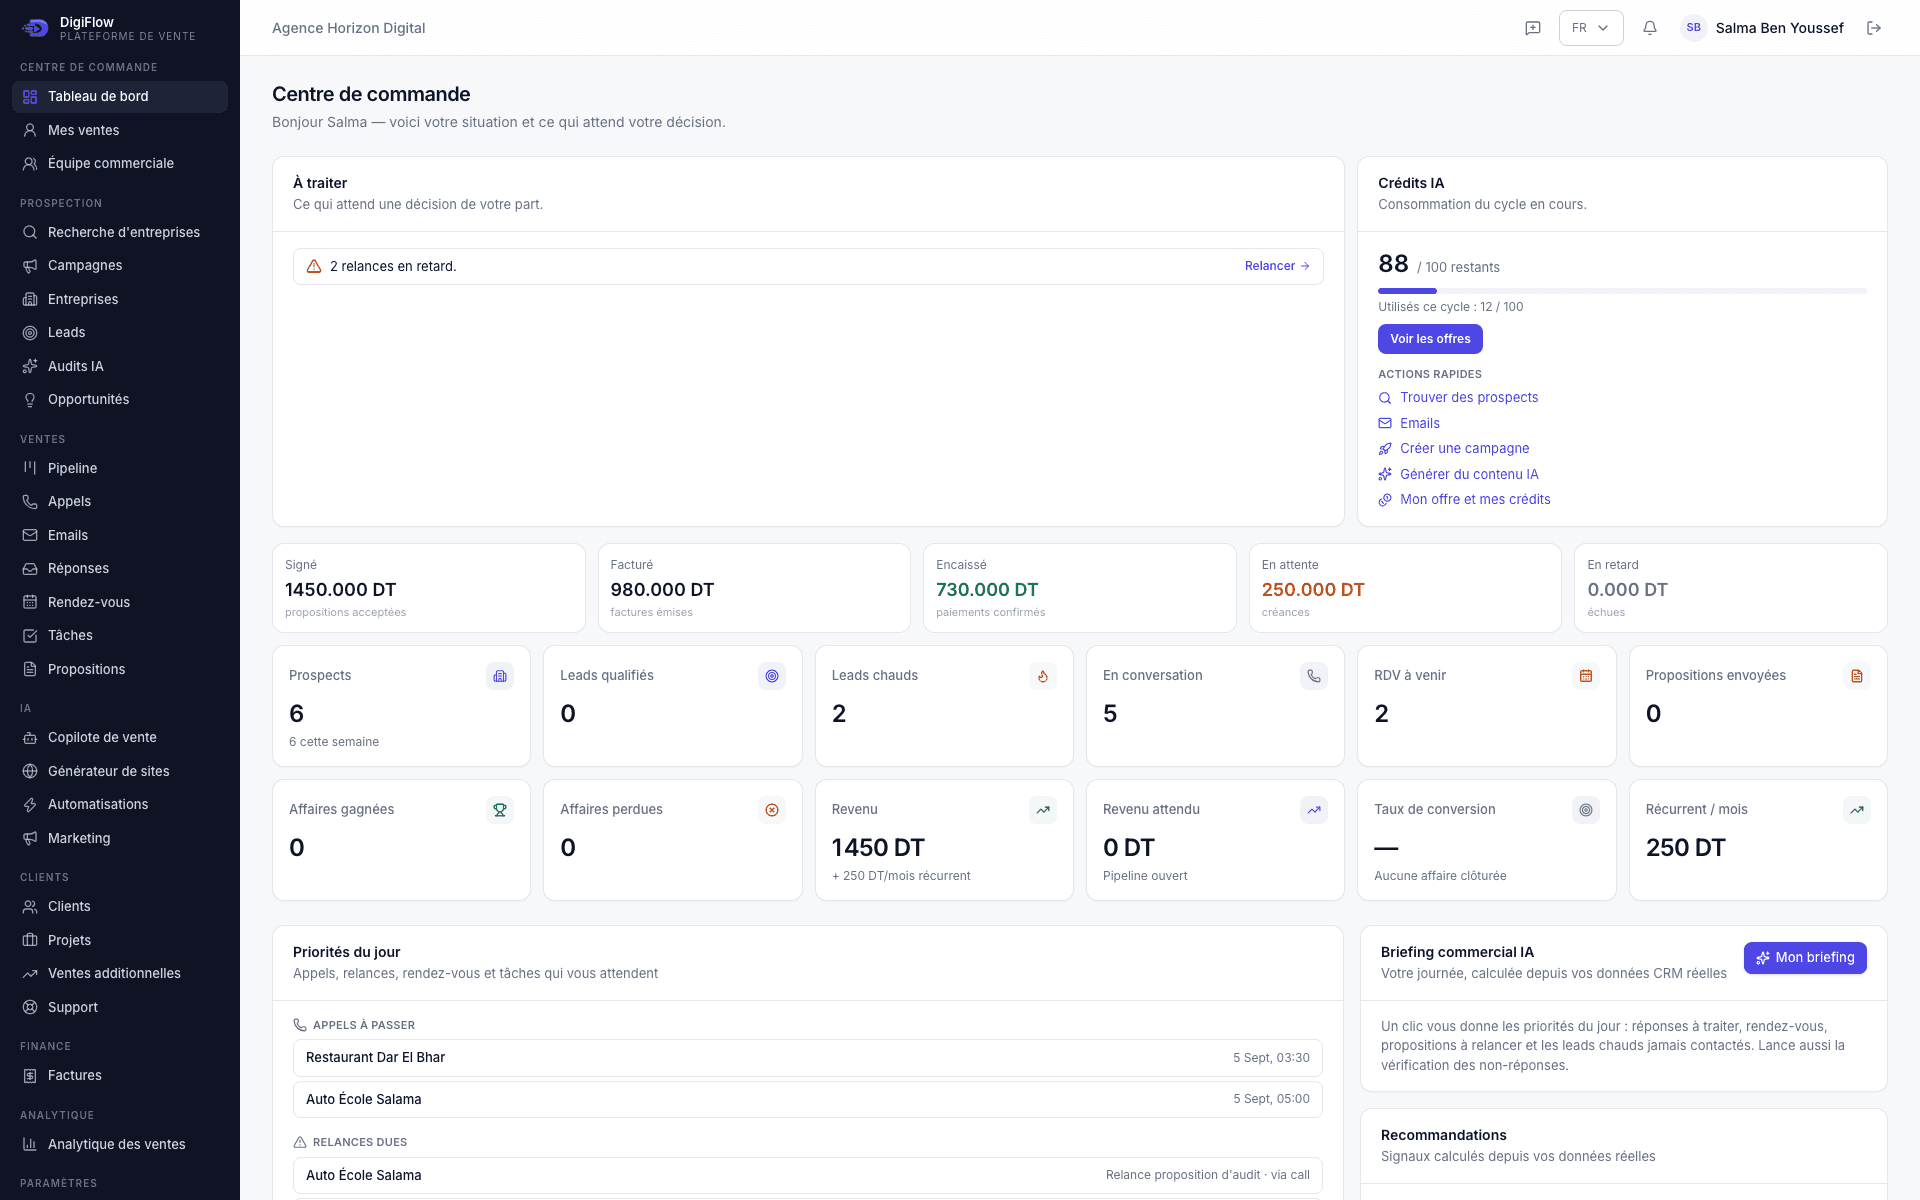Click the Agence Horizon Digital header text

pos(348,28)
